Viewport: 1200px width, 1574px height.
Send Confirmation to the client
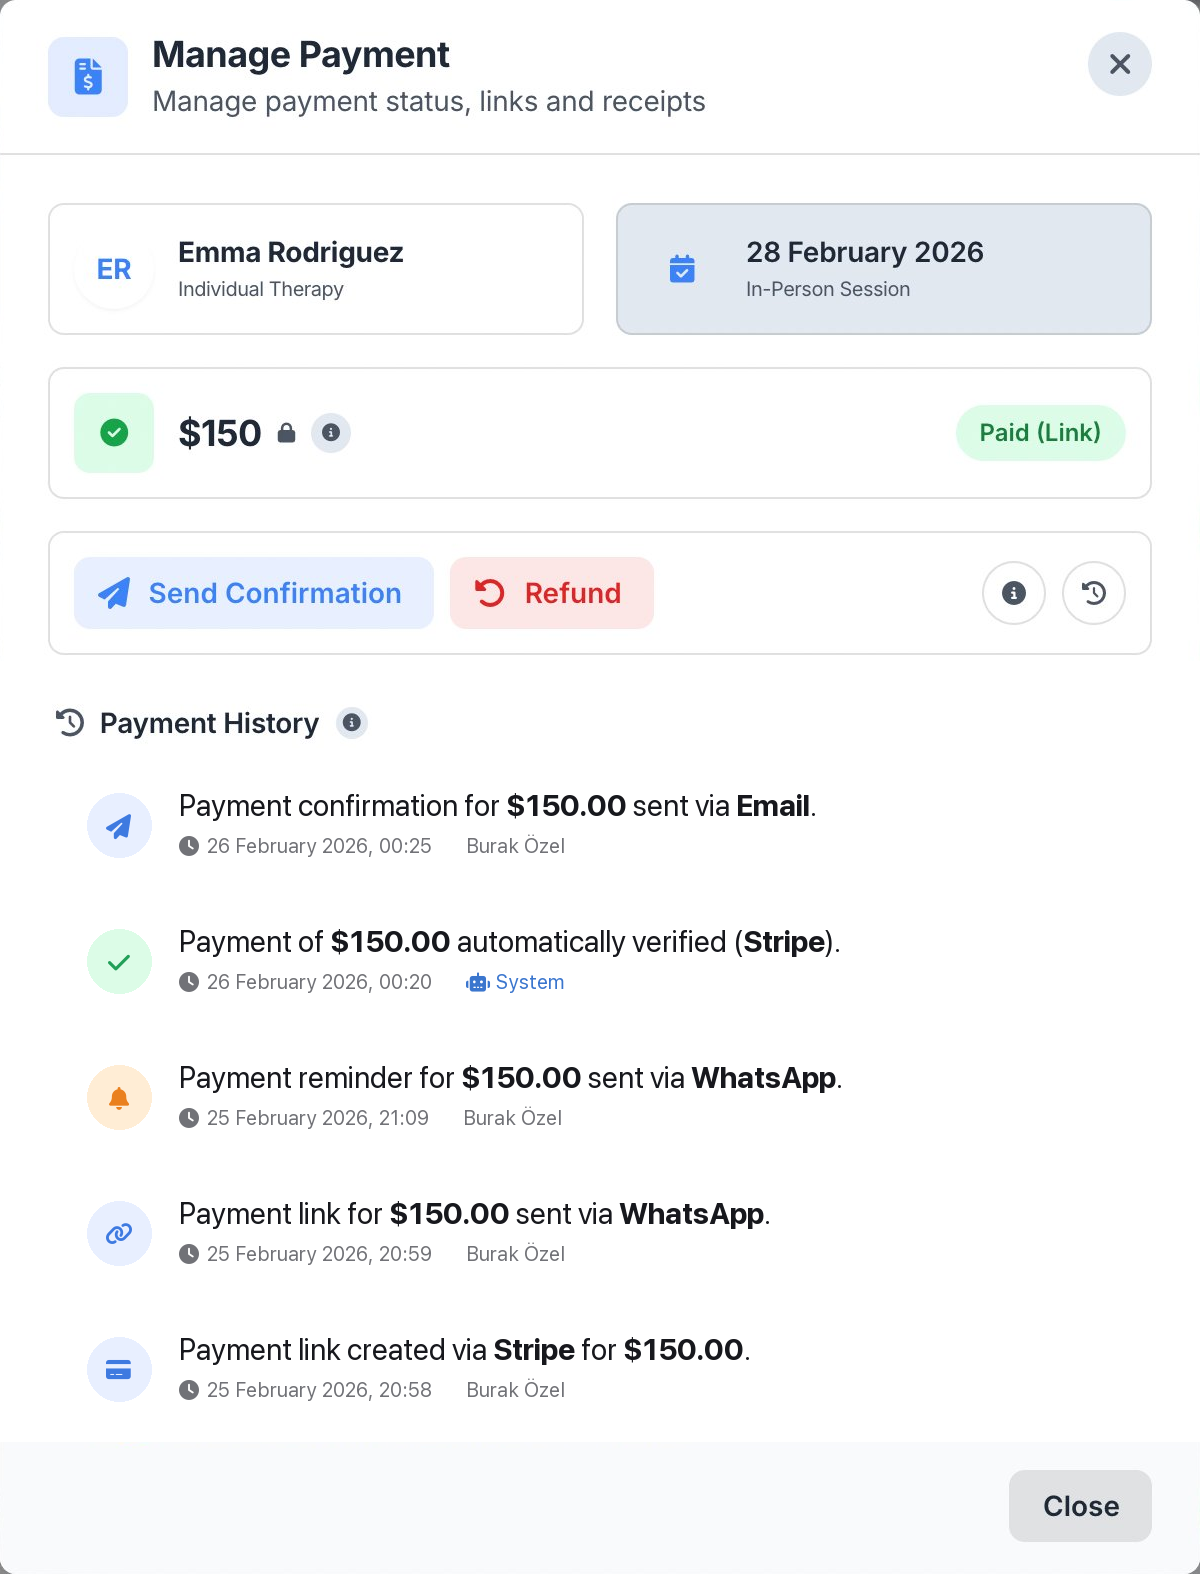click(254, 593)
